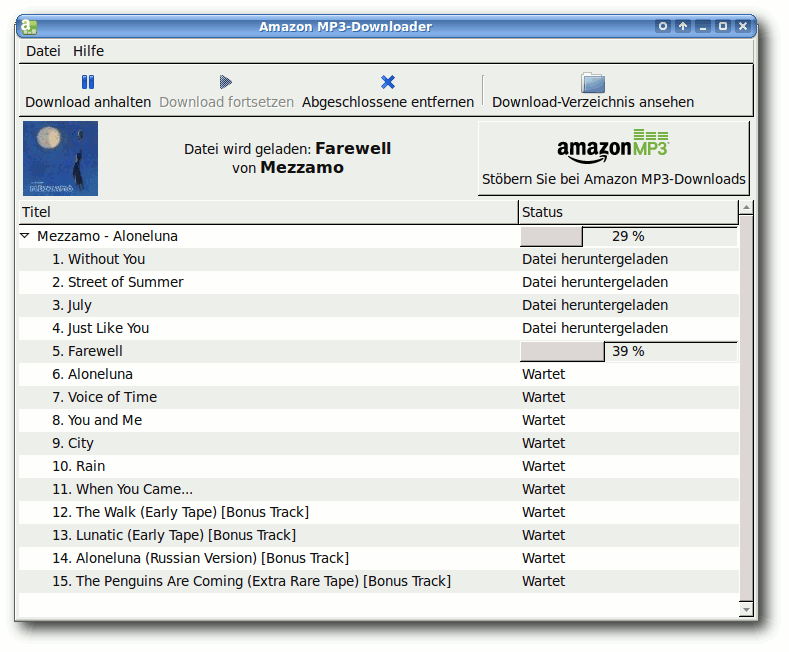Open the Datei menu
The image size is (789, 652).
[43, 51]
